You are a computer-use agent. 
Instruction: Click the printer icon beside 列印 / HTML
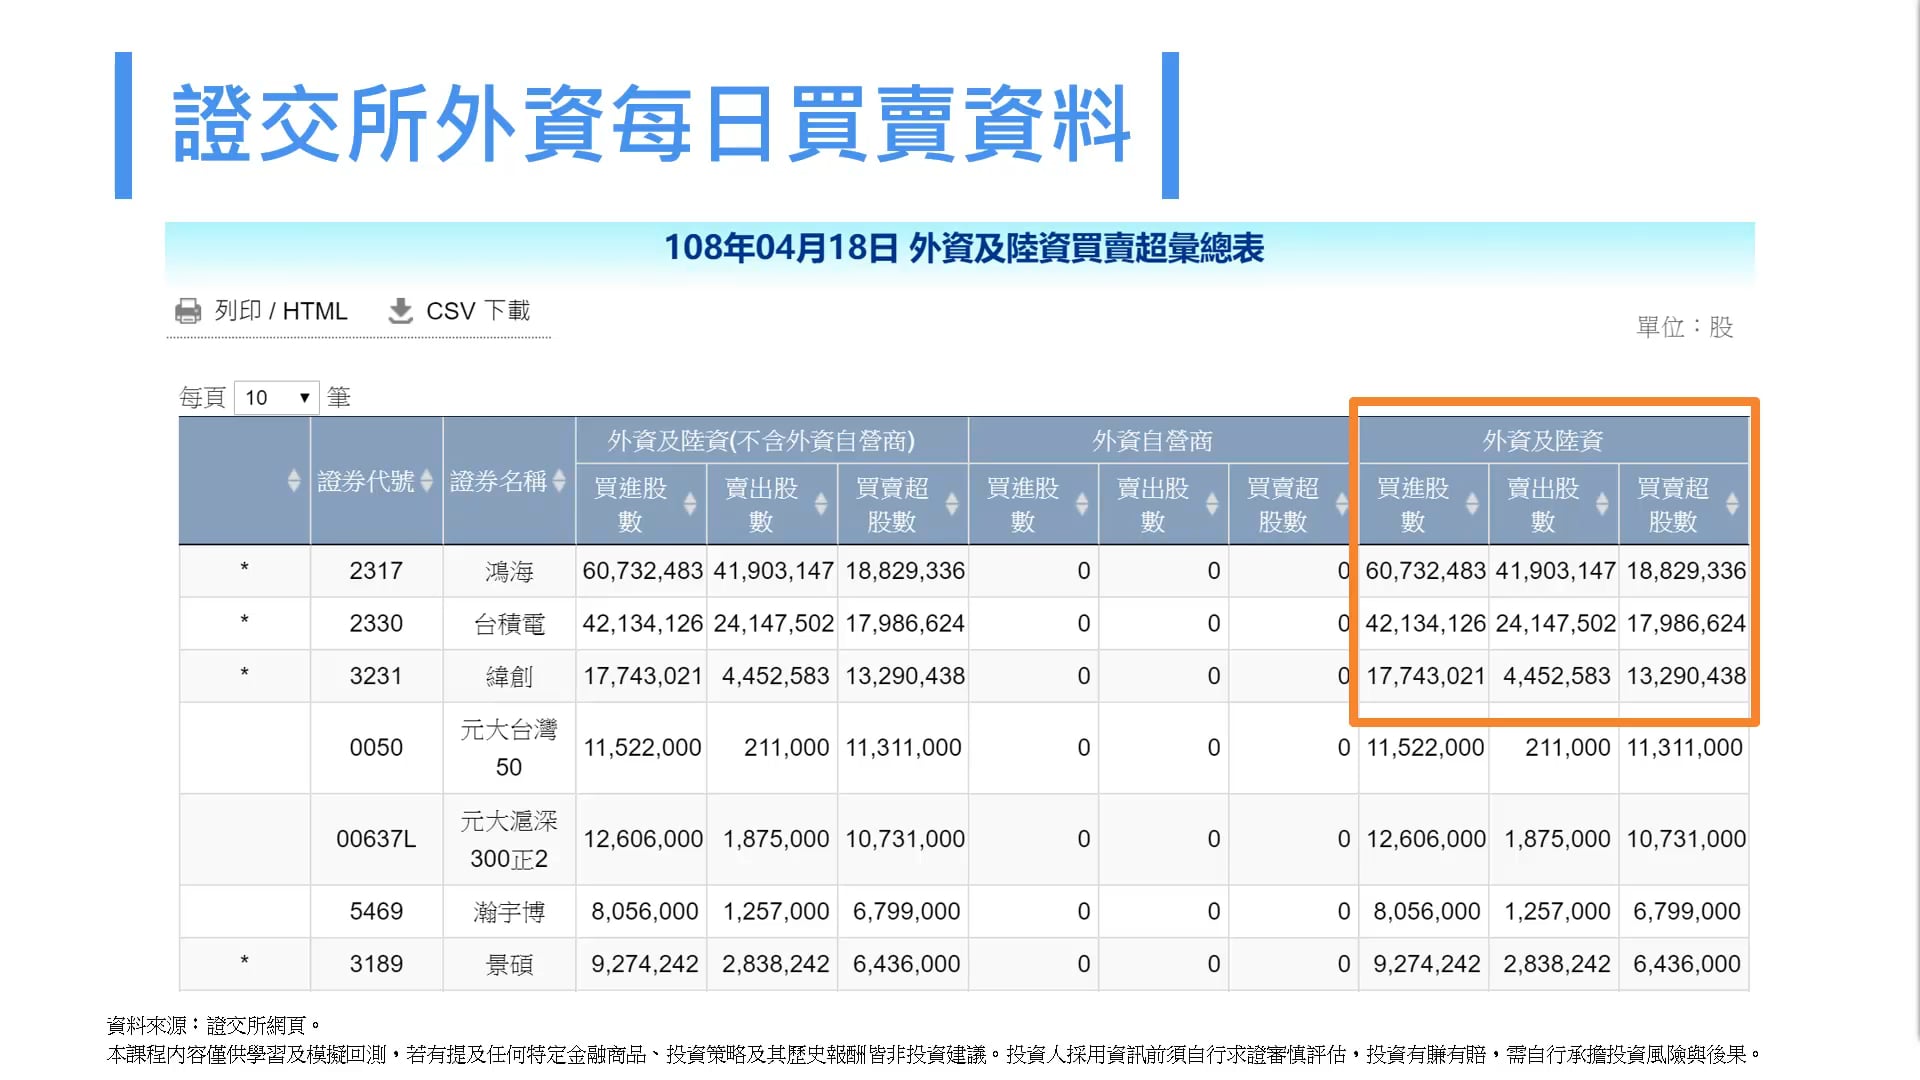[188, 311]
